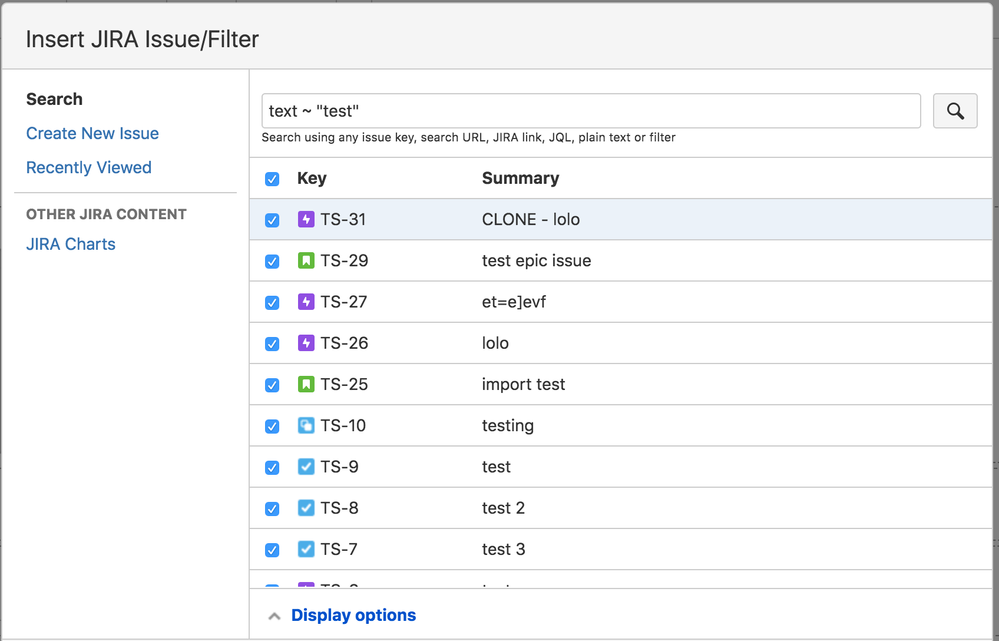
Task: Uncheck the TS-31 row checkbox
Action: click(x=272, y=220)
